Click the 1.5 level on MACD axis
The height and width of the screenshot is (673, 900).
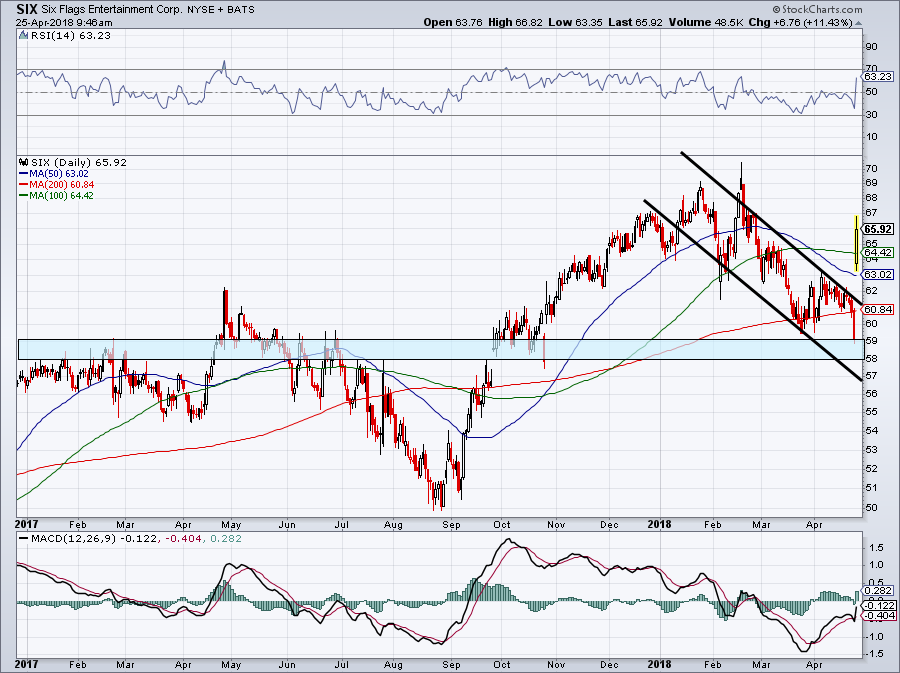876,548
